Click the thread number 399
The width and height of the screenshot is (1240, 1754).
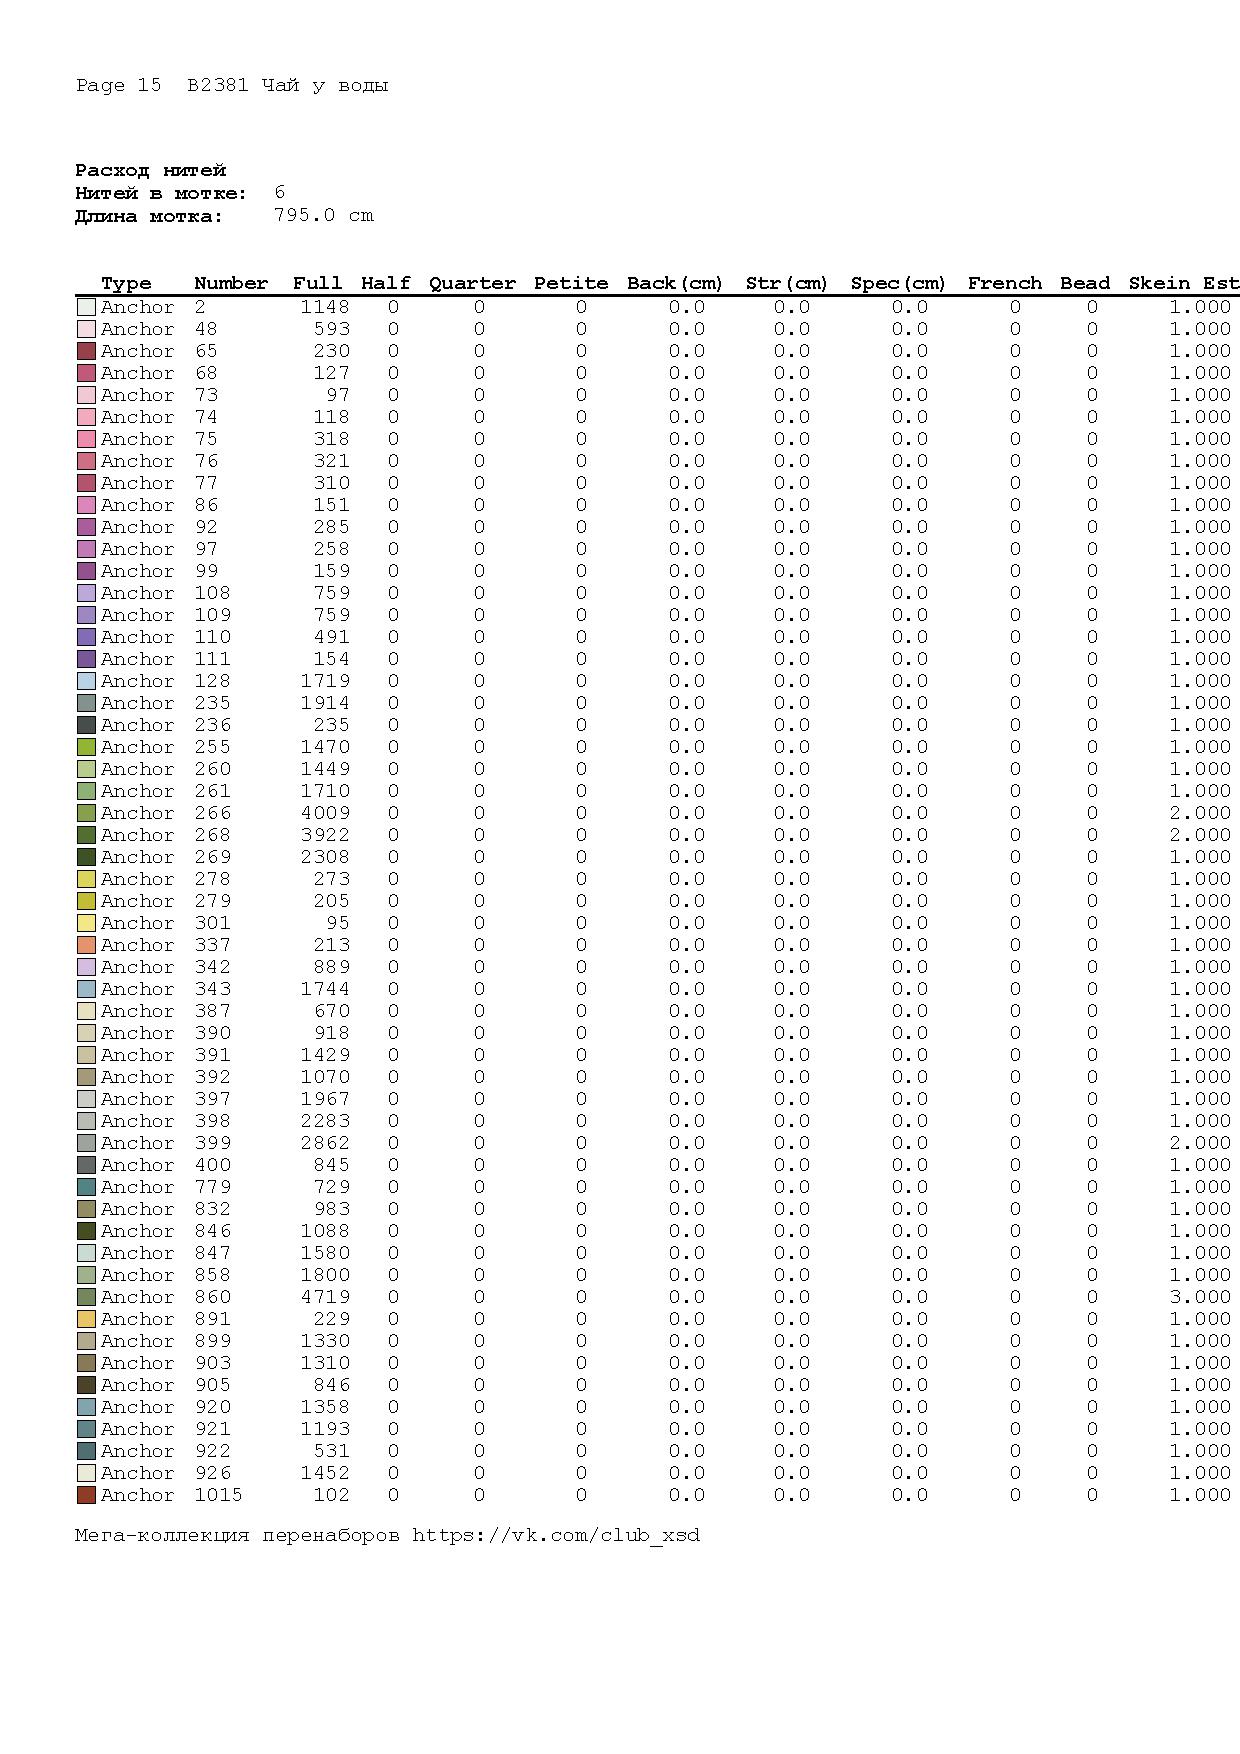coord(212,1143)
